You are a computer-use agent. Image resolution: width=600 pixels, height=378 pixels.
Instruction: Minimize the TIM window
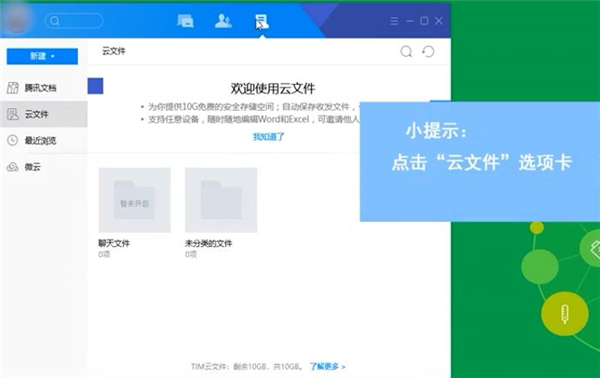(409, 21)
